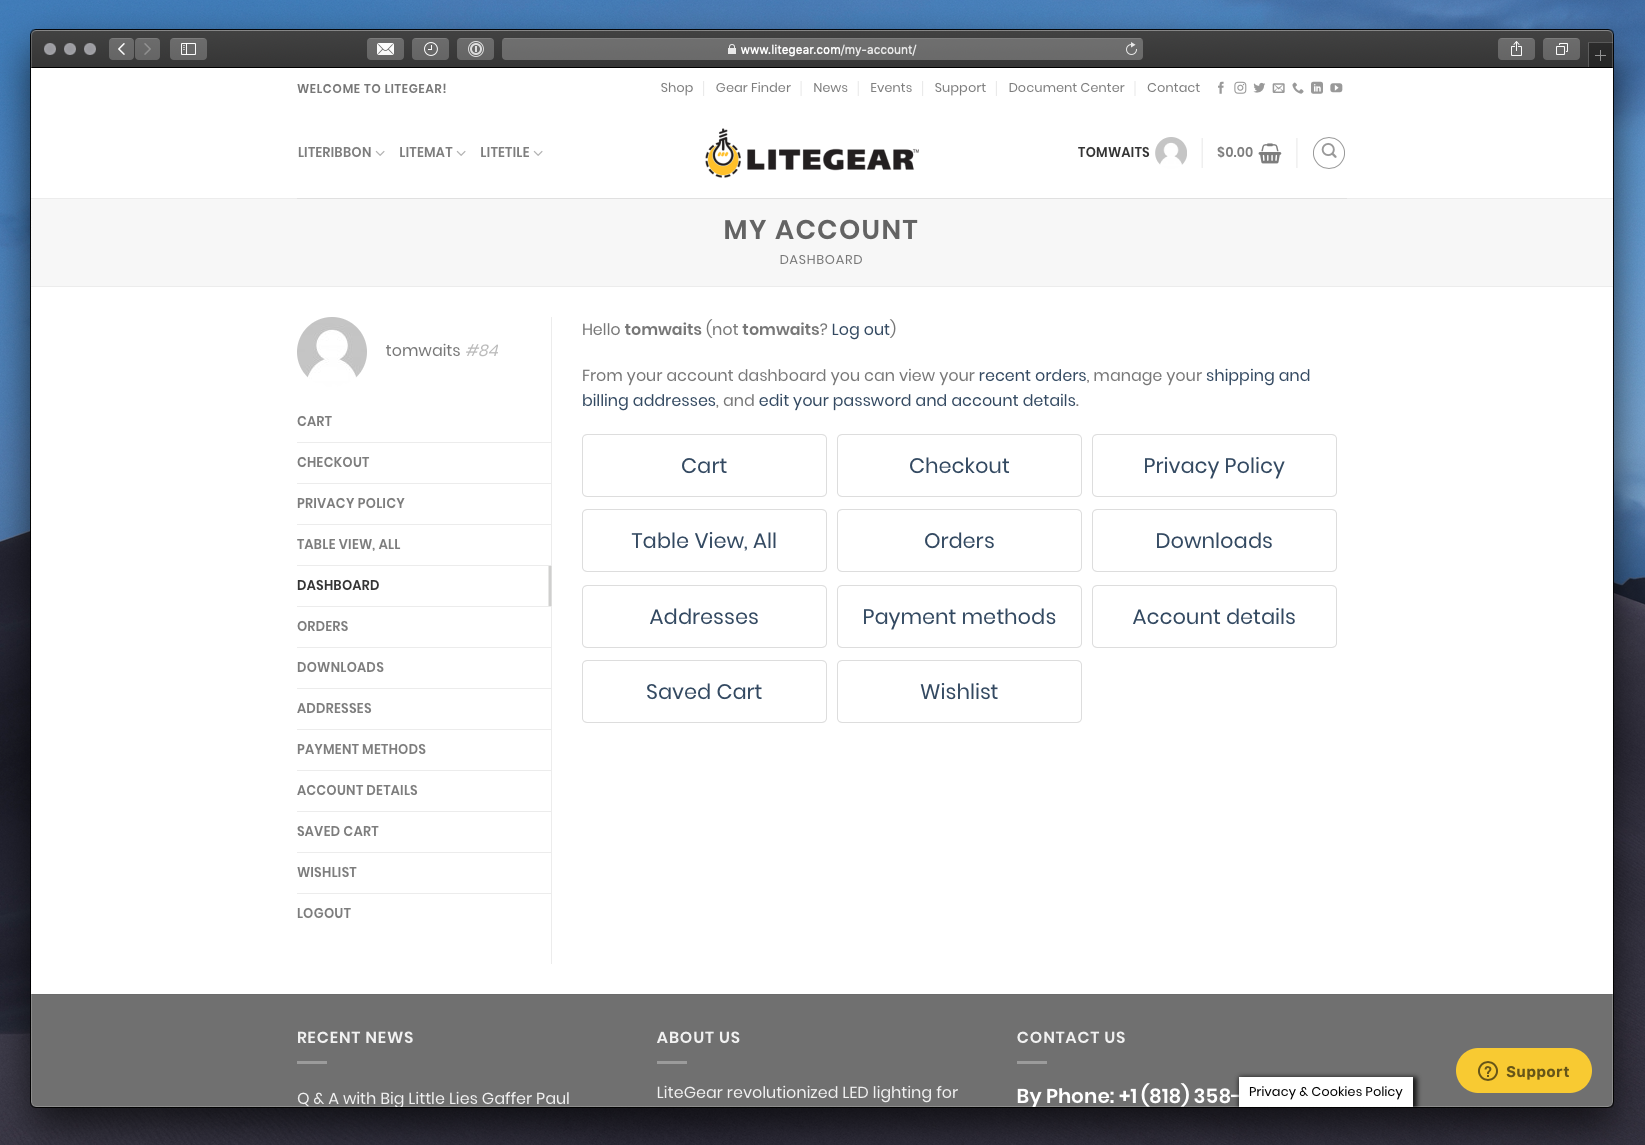1645x1145 pixels.
Task: Select DASHBOARD in account sidebar
Action: pyautogui.click(x=424, y=585)
